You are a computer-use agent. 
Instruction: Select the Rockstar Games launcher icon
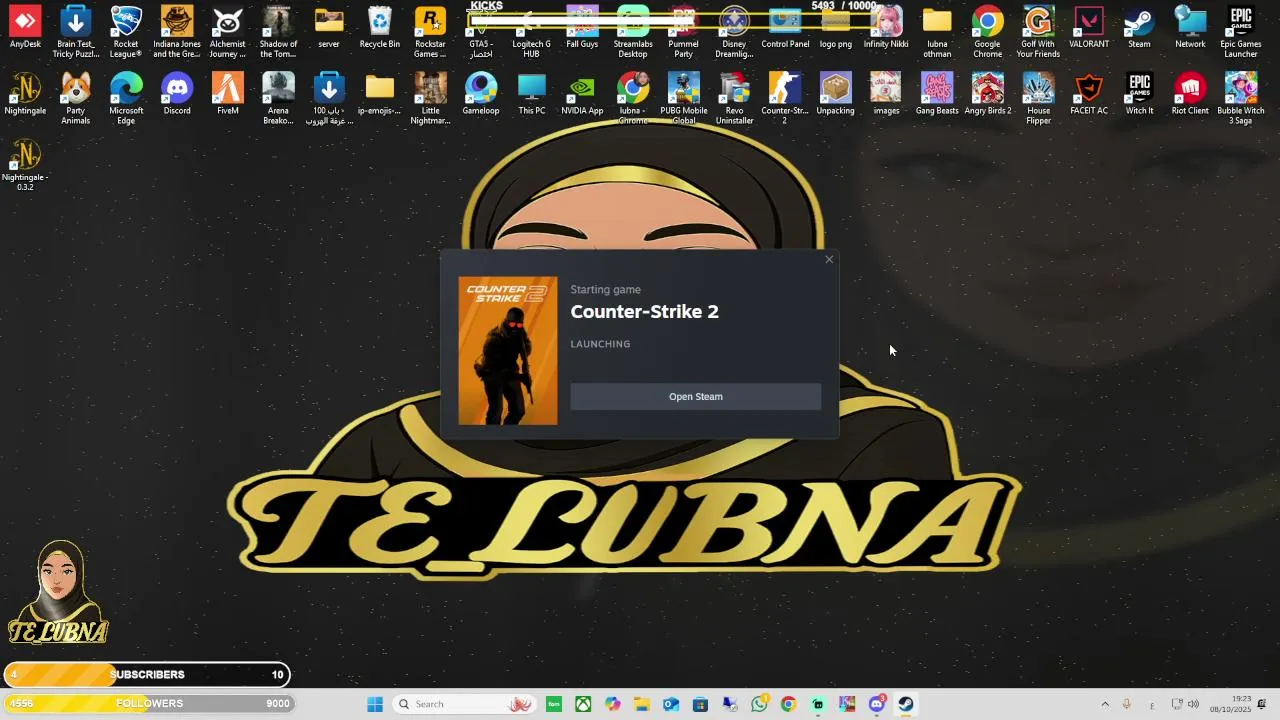coord(430,33)
